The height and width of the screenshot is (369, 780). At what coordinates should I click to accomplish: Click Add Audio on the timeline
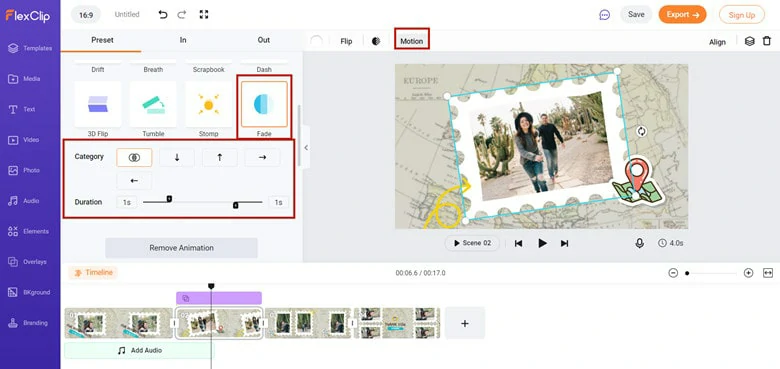pyautogui.click(x=139, y=351)
